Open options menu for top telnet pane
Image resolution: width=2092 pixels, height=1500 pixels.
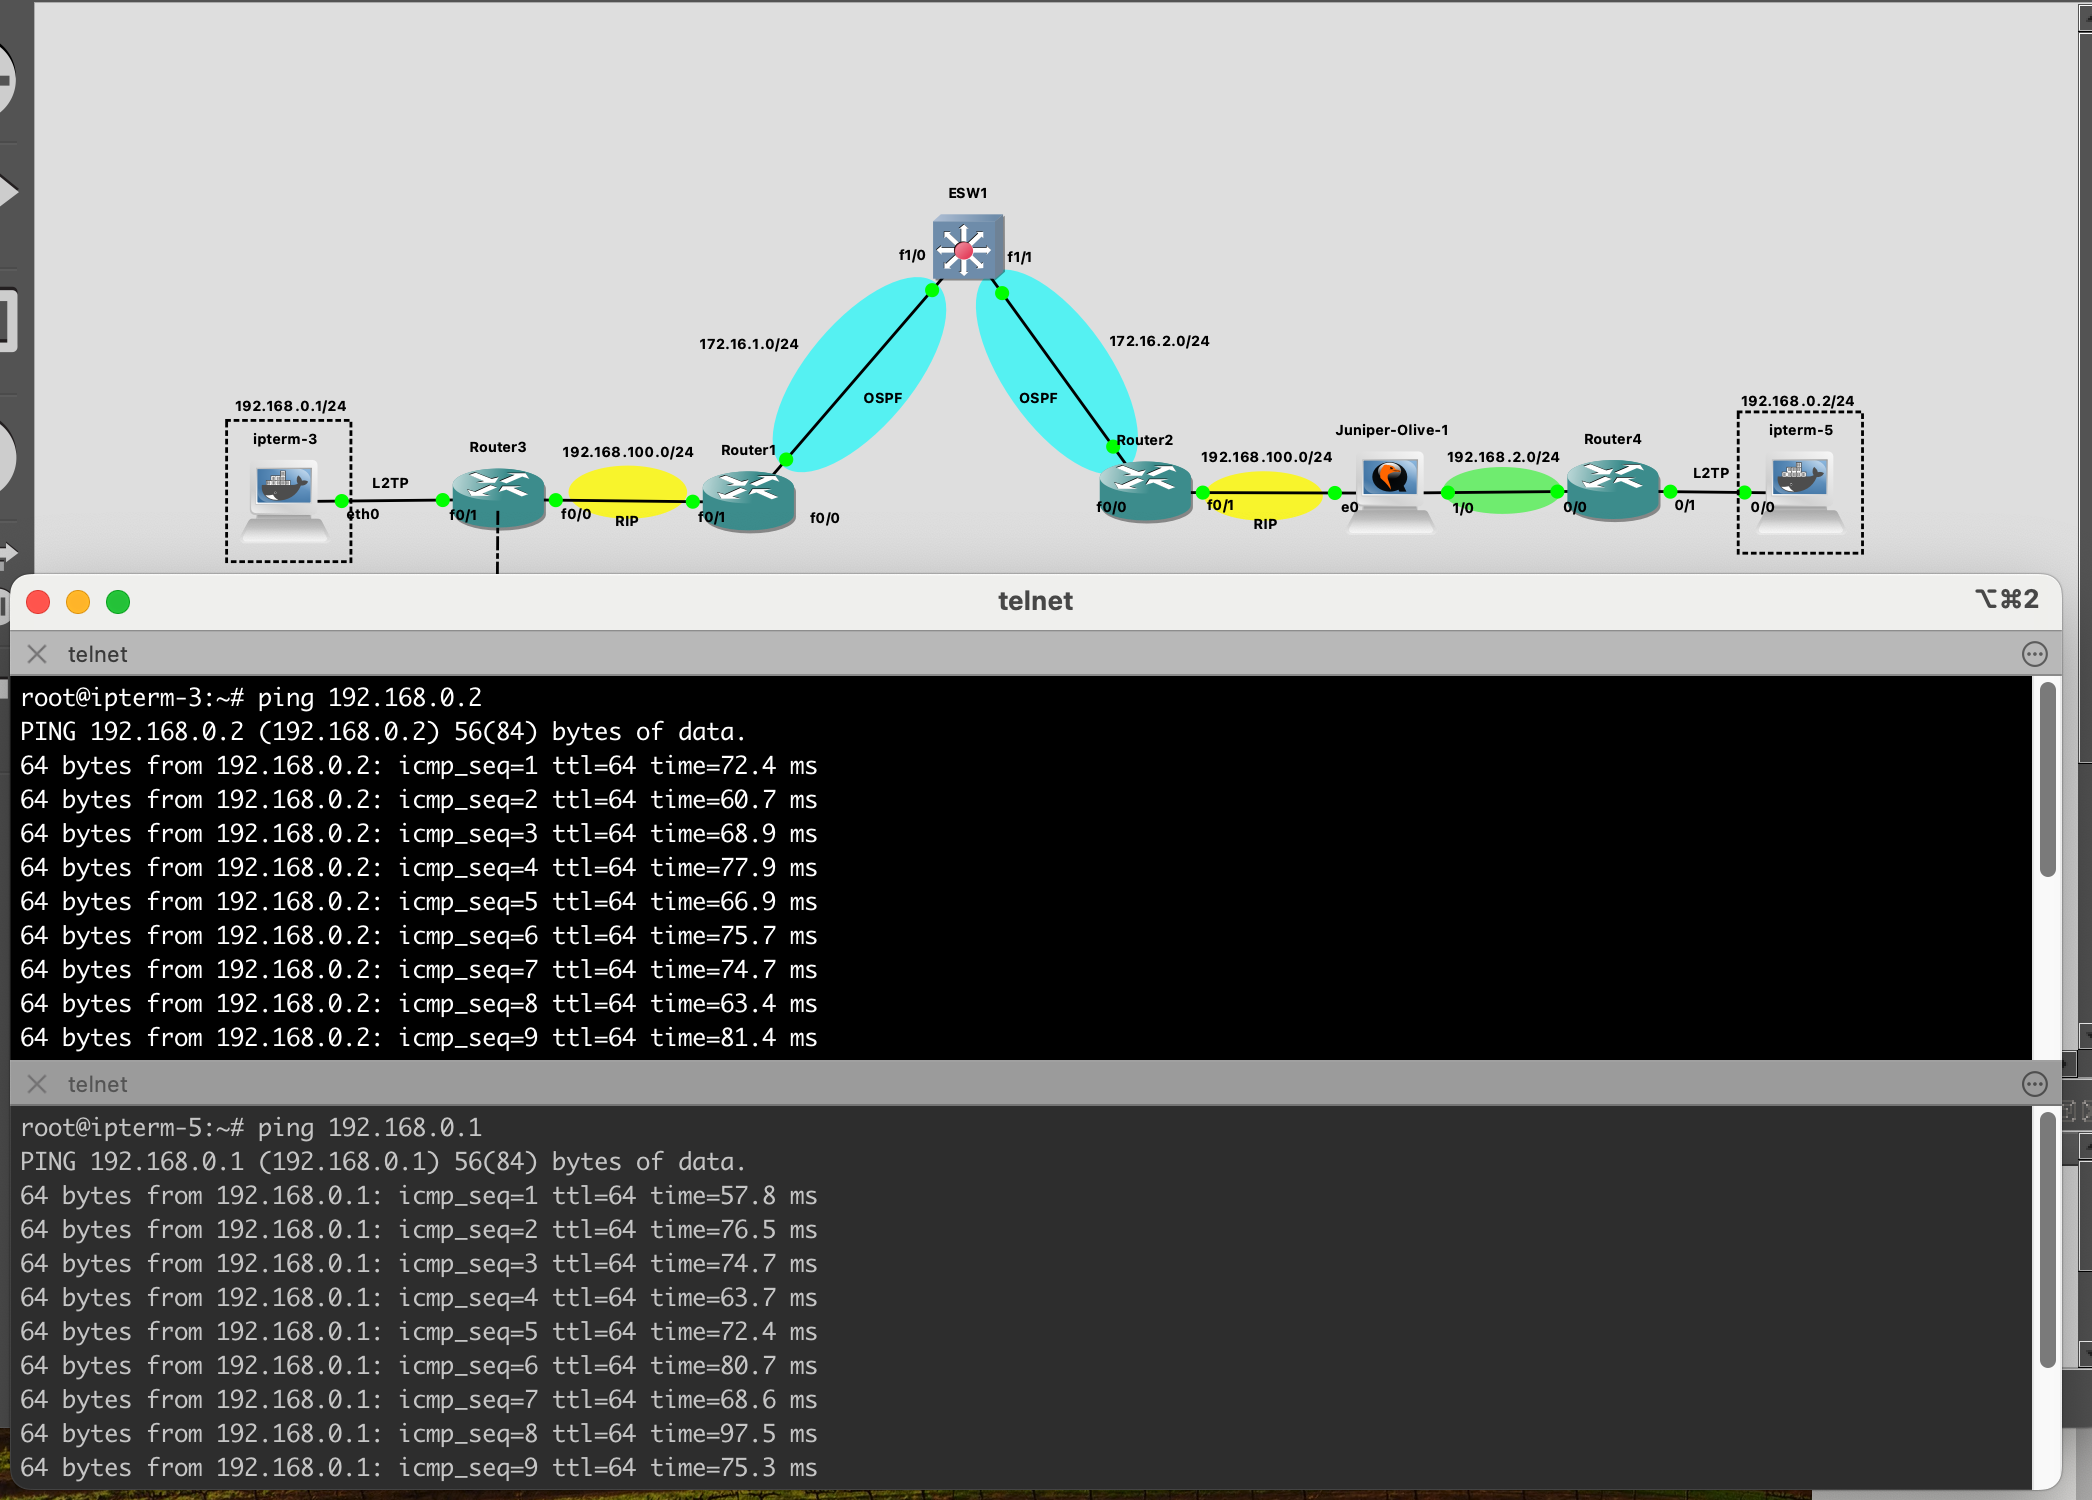click(2034, 654)
